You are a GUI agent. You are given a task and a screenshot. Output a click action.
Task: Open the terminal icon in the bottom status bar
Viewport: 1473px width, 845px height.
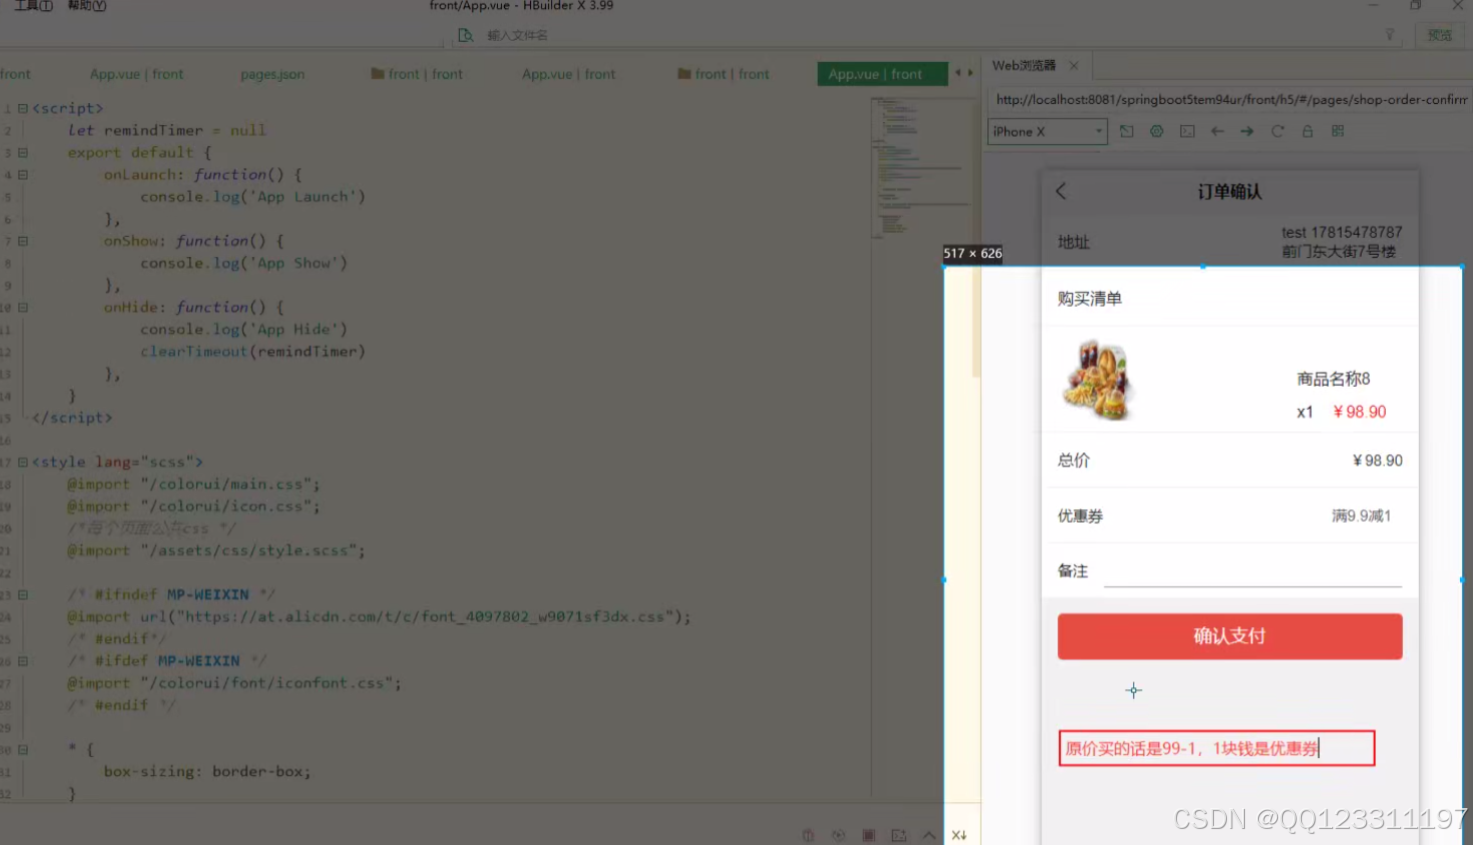(x=898, y=834)
